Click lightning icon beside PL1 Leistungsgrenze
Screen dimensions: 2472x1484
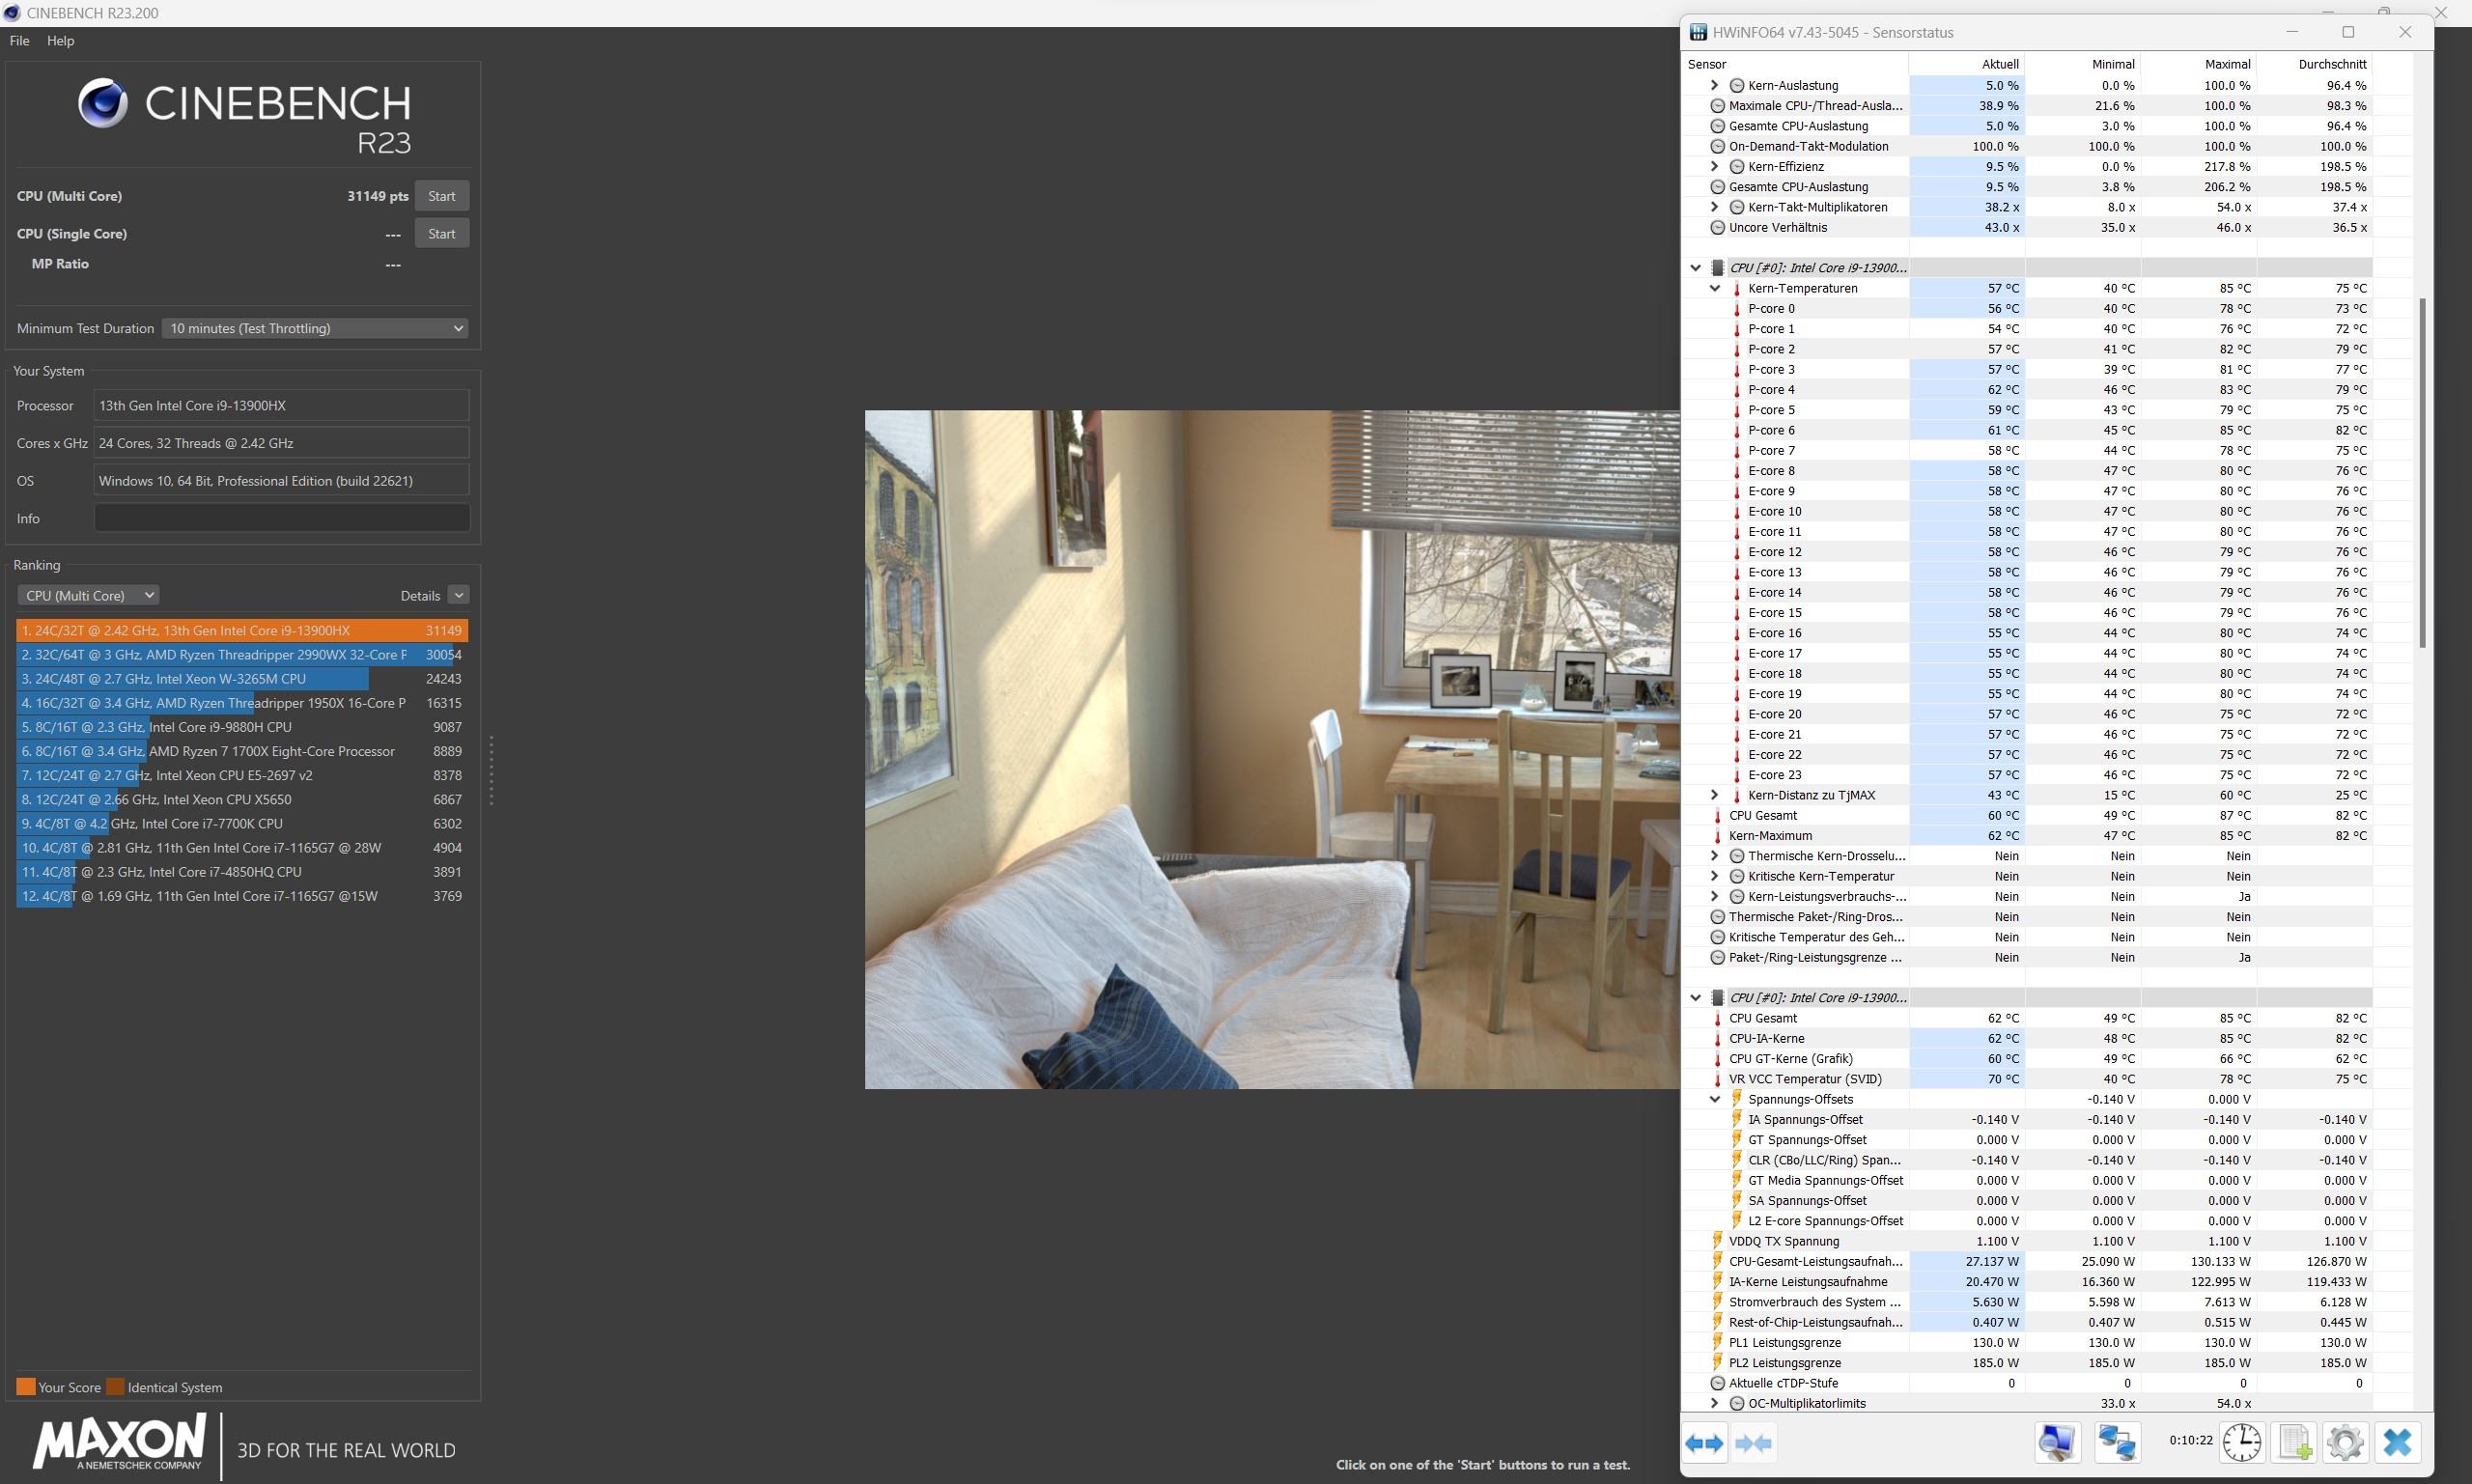[x=1717, y=1342]
